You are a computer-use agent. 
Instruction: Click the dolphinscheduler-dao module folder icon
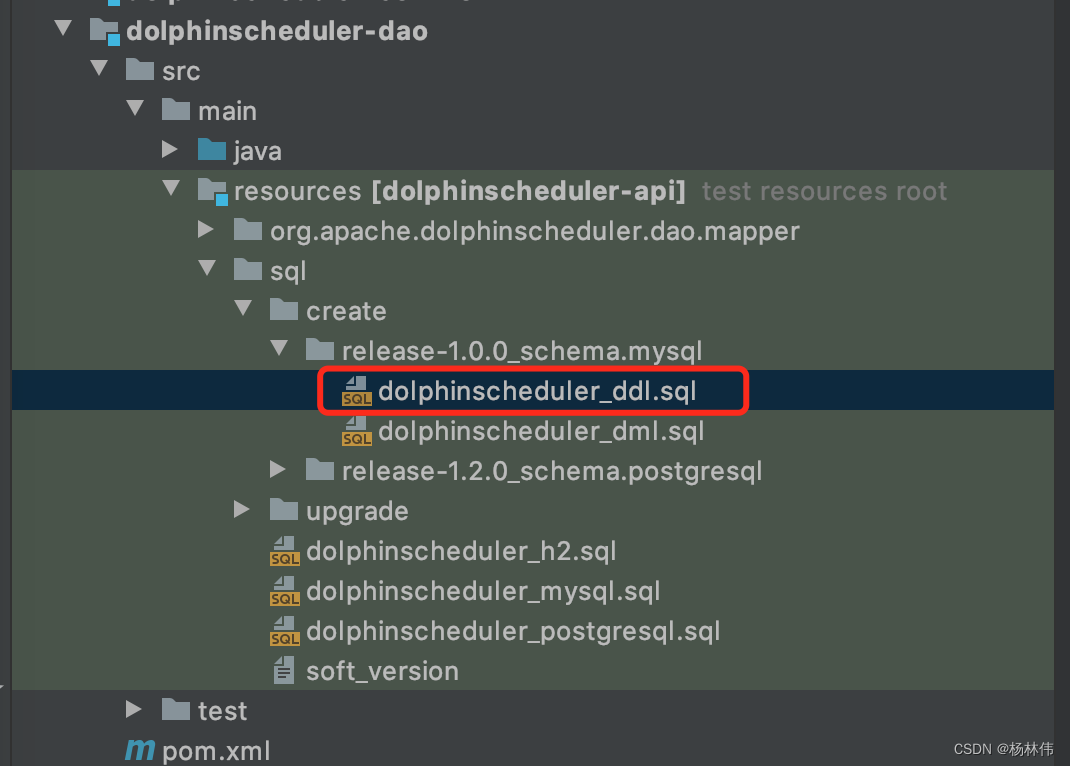105,31
